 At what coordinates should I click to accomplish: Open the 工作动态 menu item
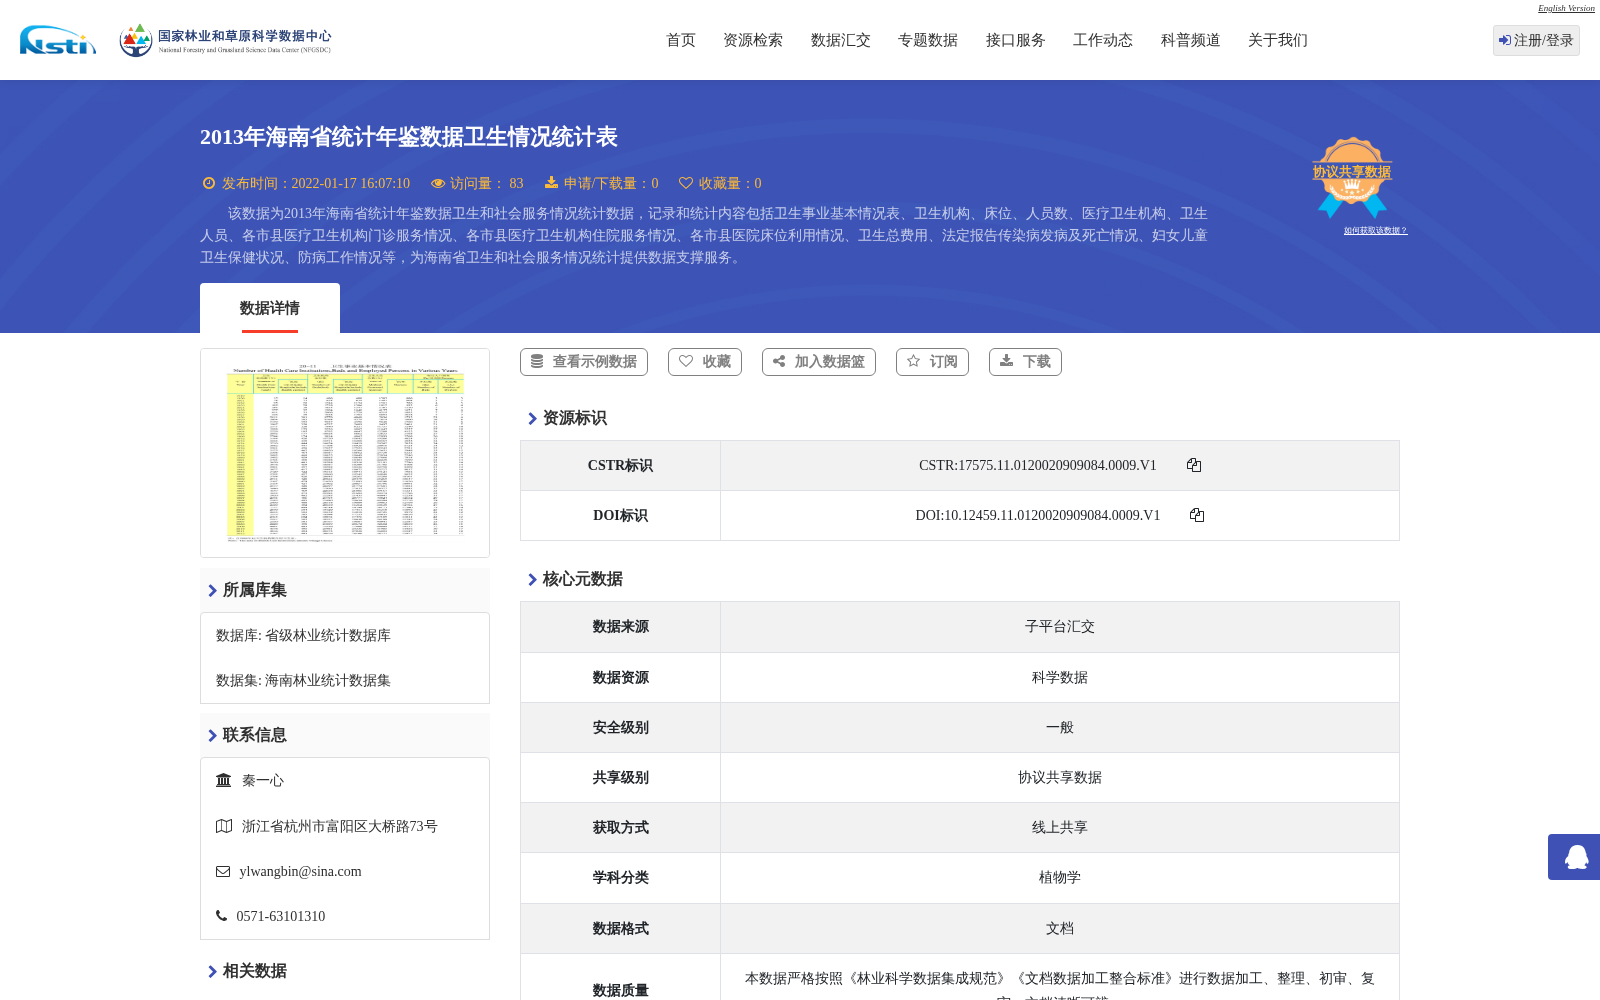[1103, 40]
